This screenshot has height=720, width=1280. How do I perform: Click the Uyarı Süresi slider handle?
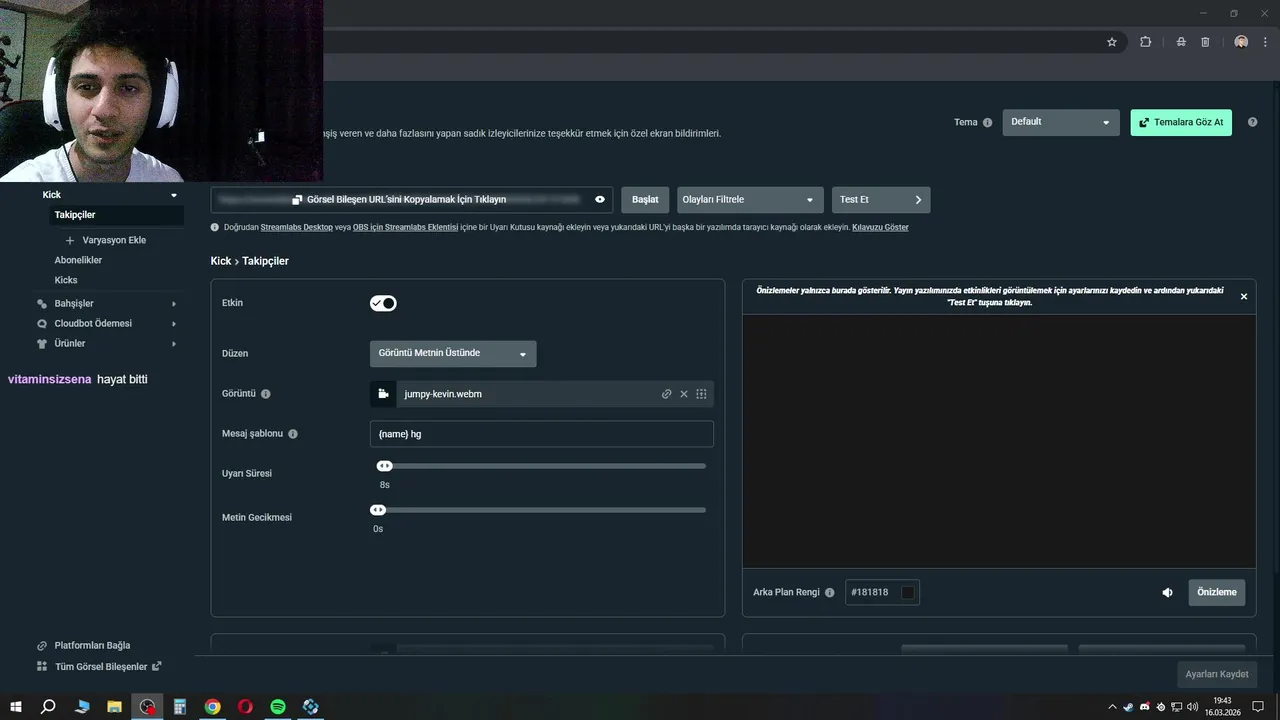(x=384, y=466)
